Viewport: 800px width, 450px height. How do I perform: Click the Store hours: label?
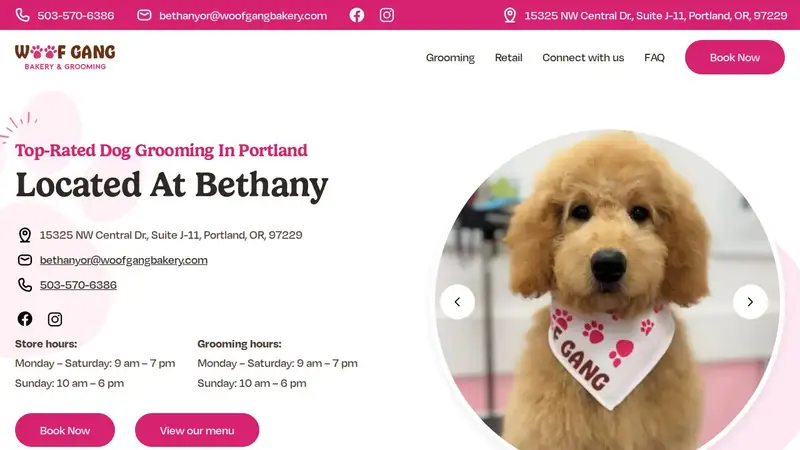(x=46, y=344)
